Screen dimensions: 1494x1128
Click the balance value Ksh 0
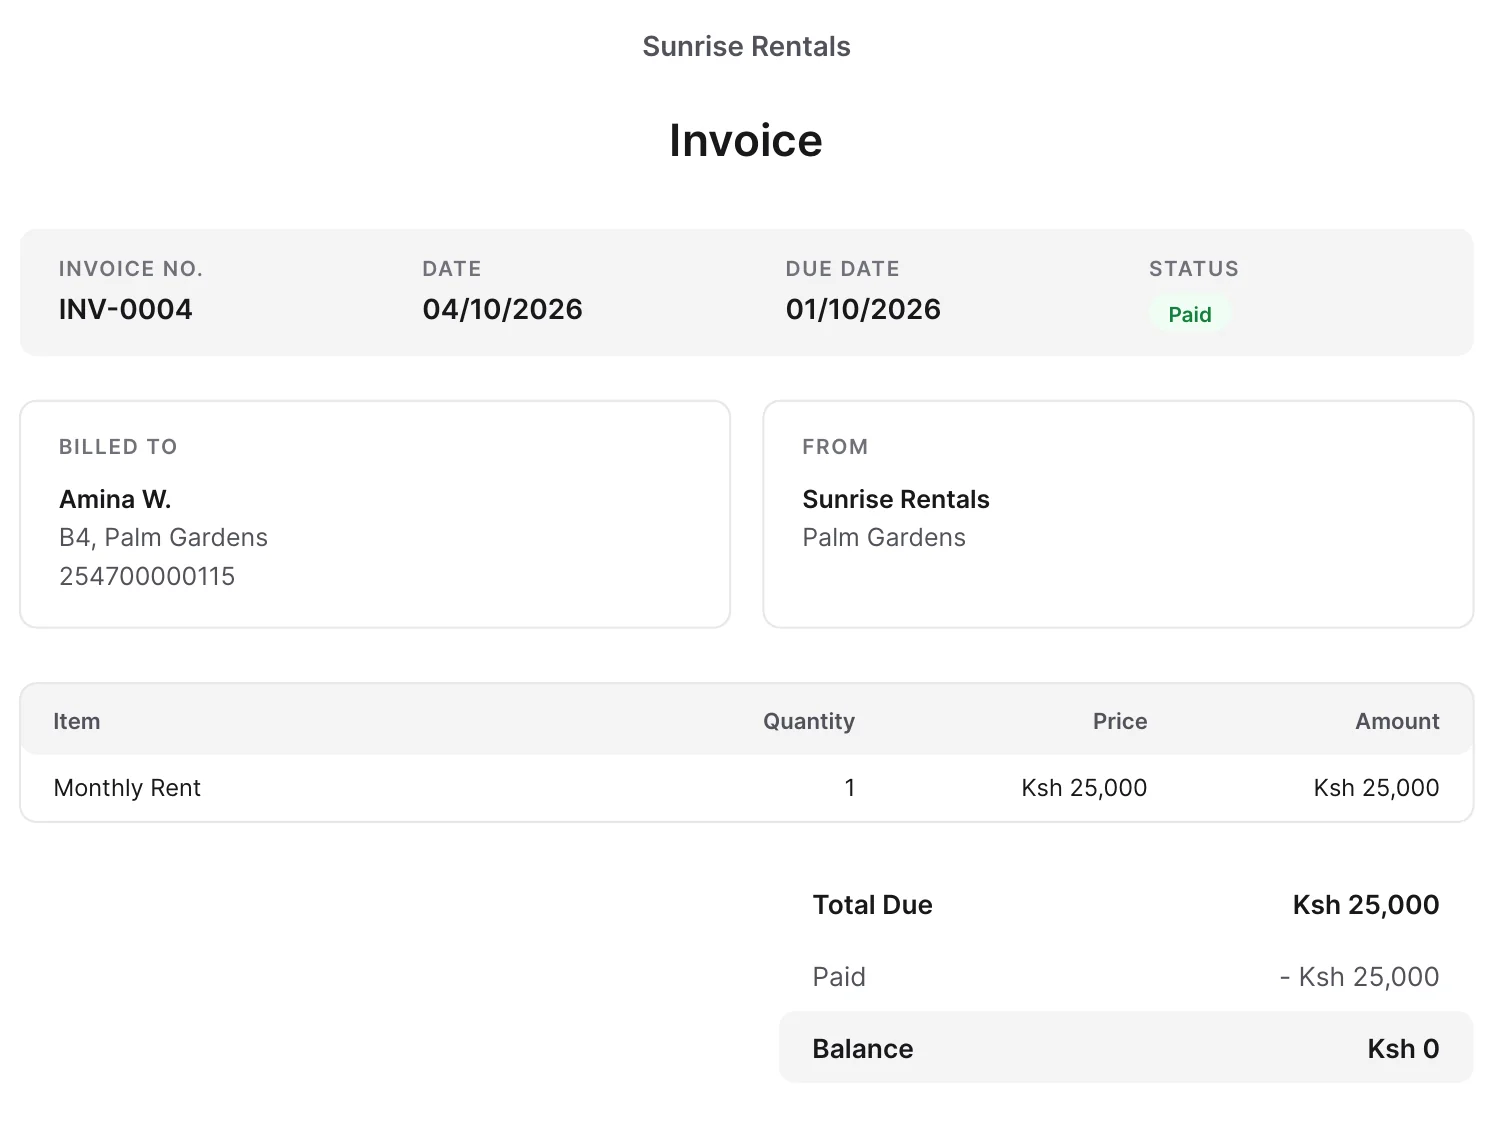(1403, 1048)
